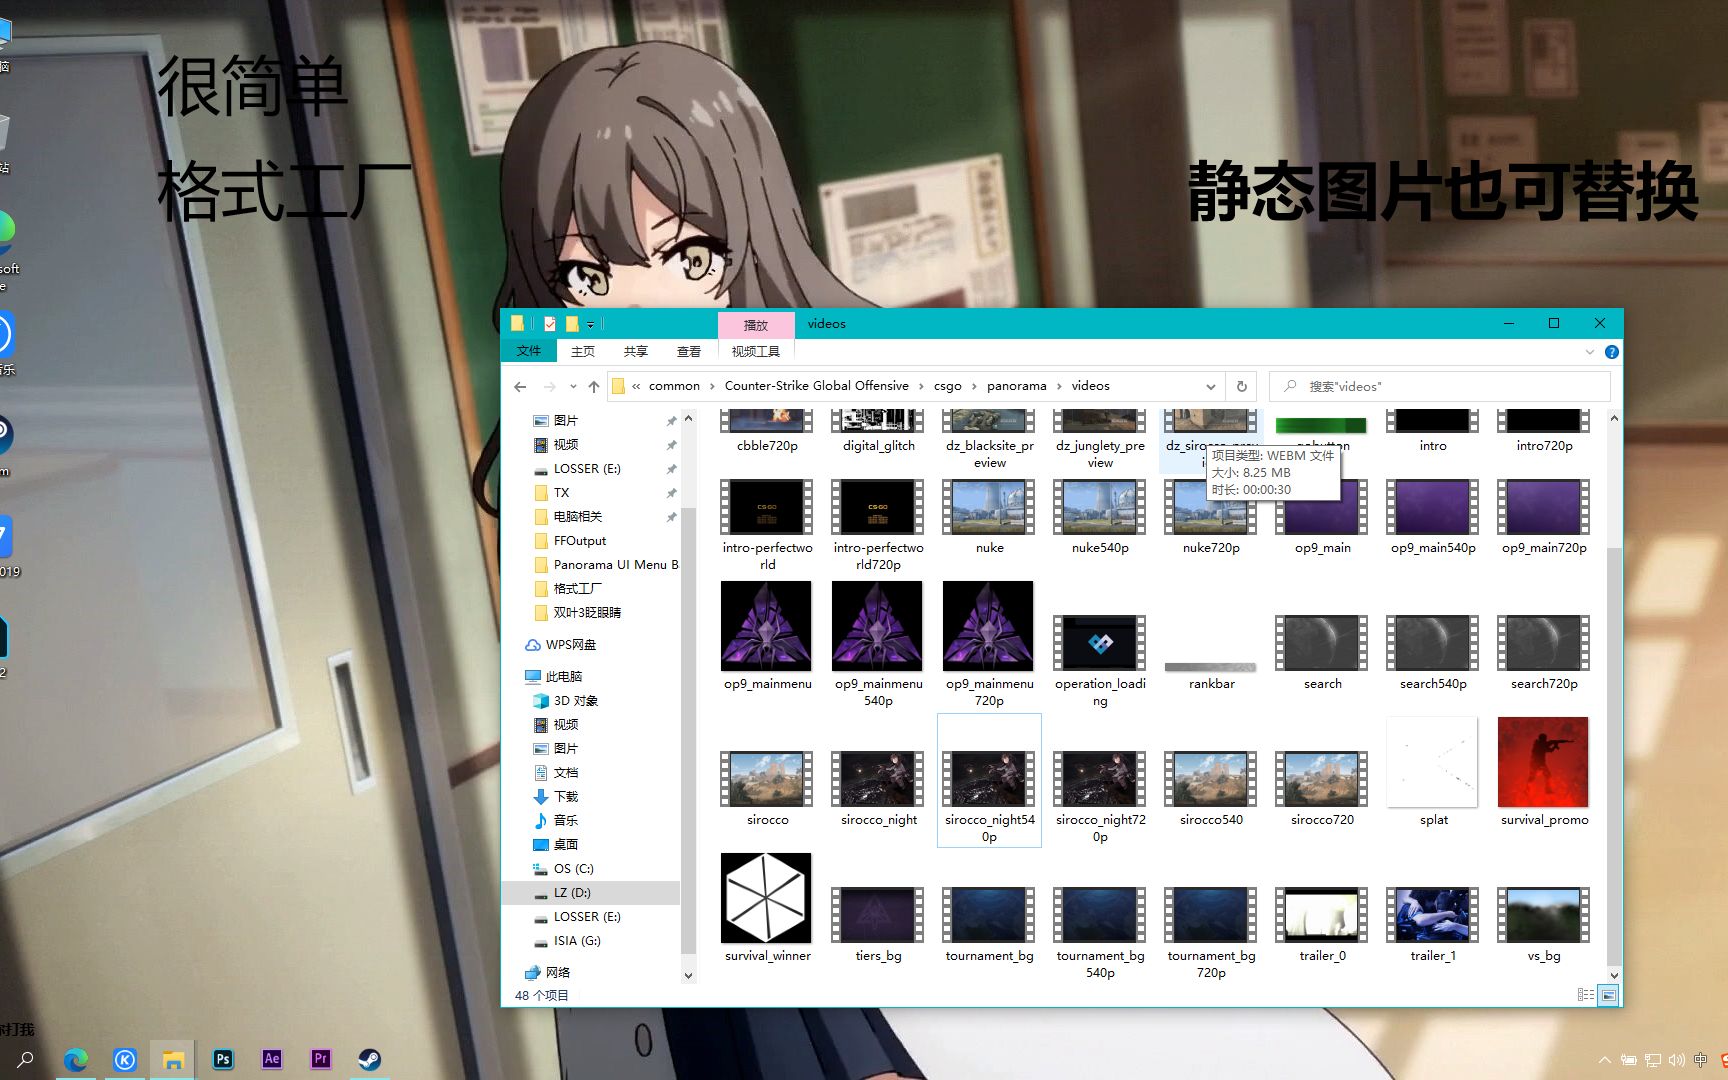This screenshot has height=1080, width=1728.
Task: Navigate to Counter-Strike Global Offensive breadcrumb
Action: [817, 386]
